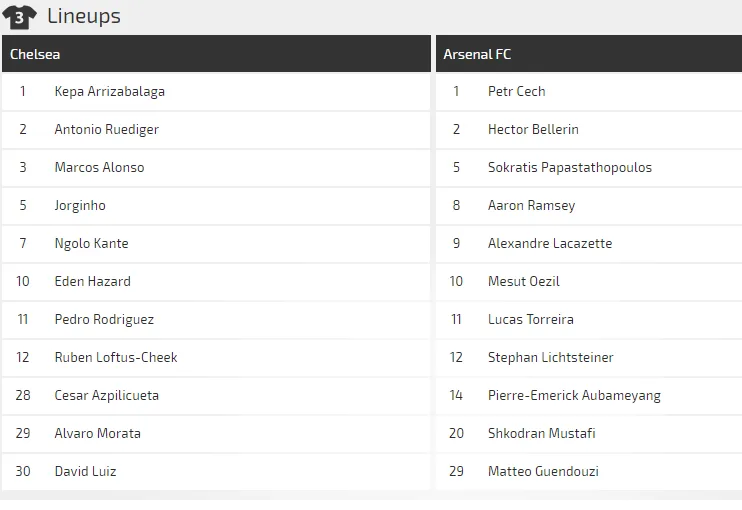Click Cesar Azpilicueta's lineup entry
The image size is (742, 510).
[107, 396]
